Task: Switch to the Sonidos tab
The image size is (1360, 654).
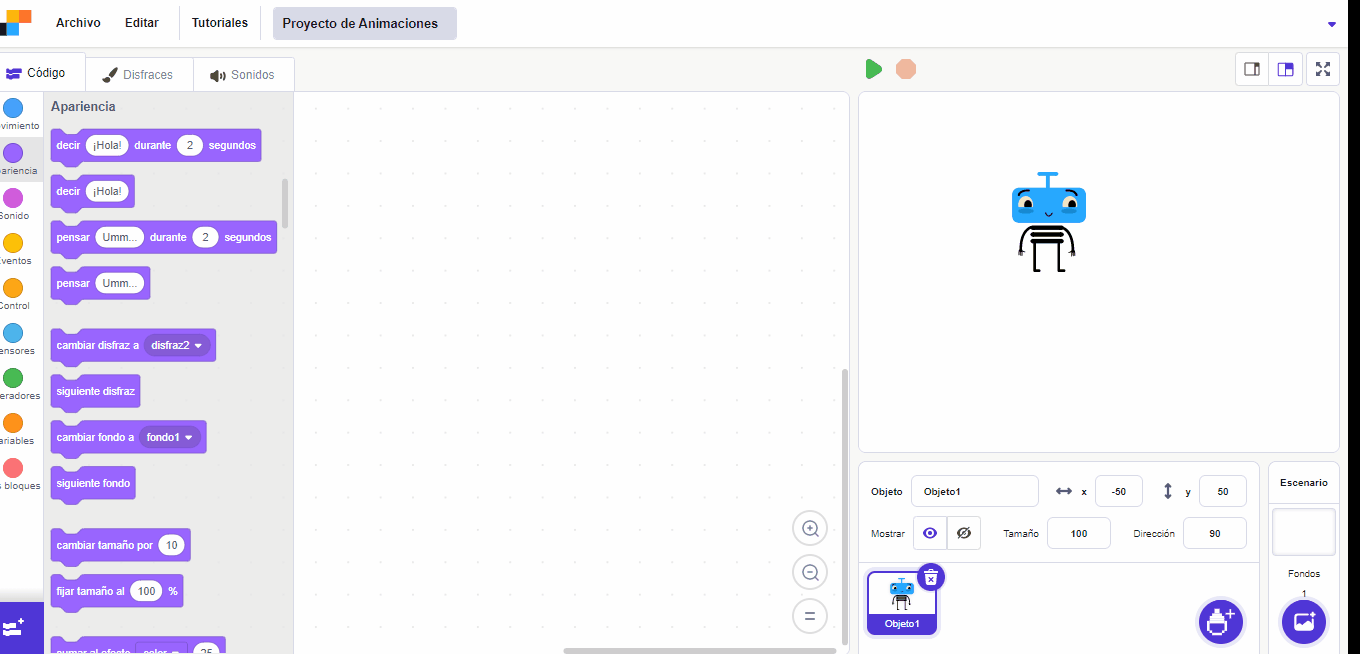Action: 242,75
